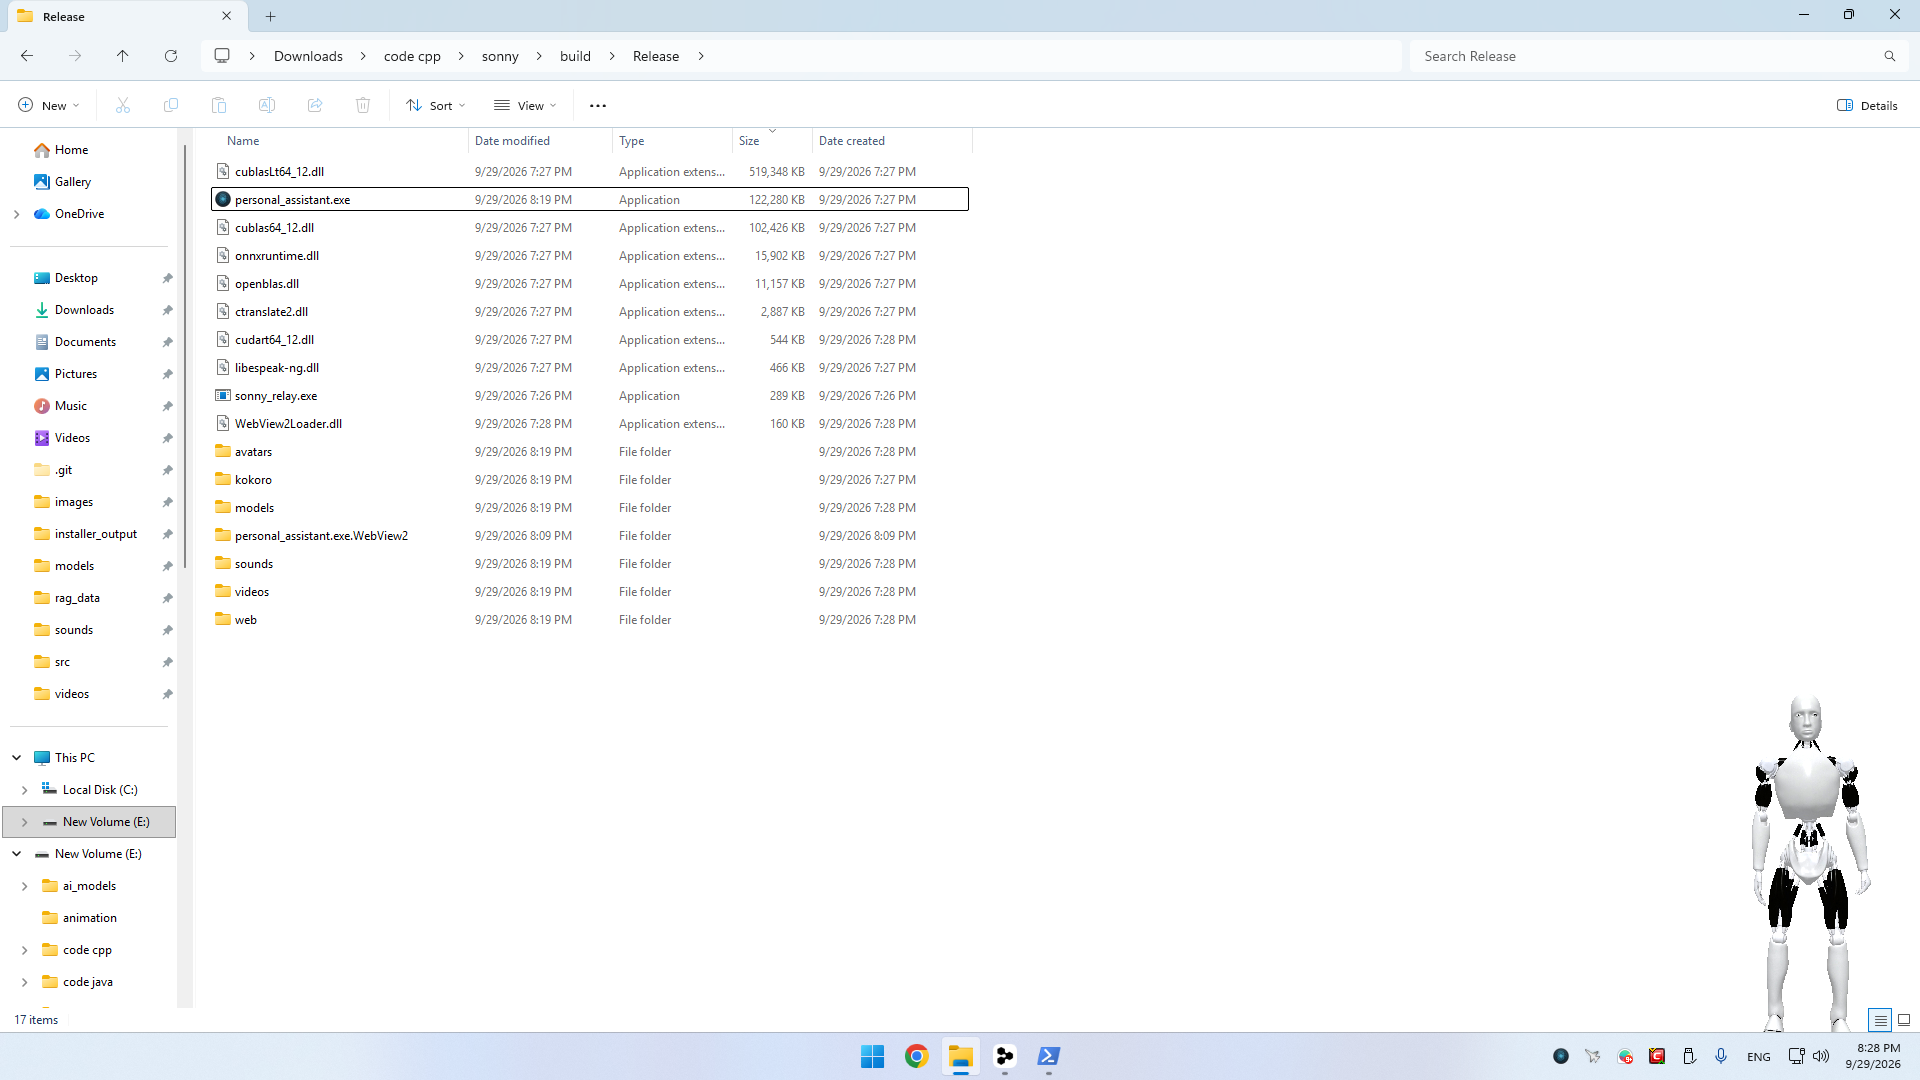1920x1080 pixels.
Task: Open the New dropdown menu
Action: click(48, 105)
